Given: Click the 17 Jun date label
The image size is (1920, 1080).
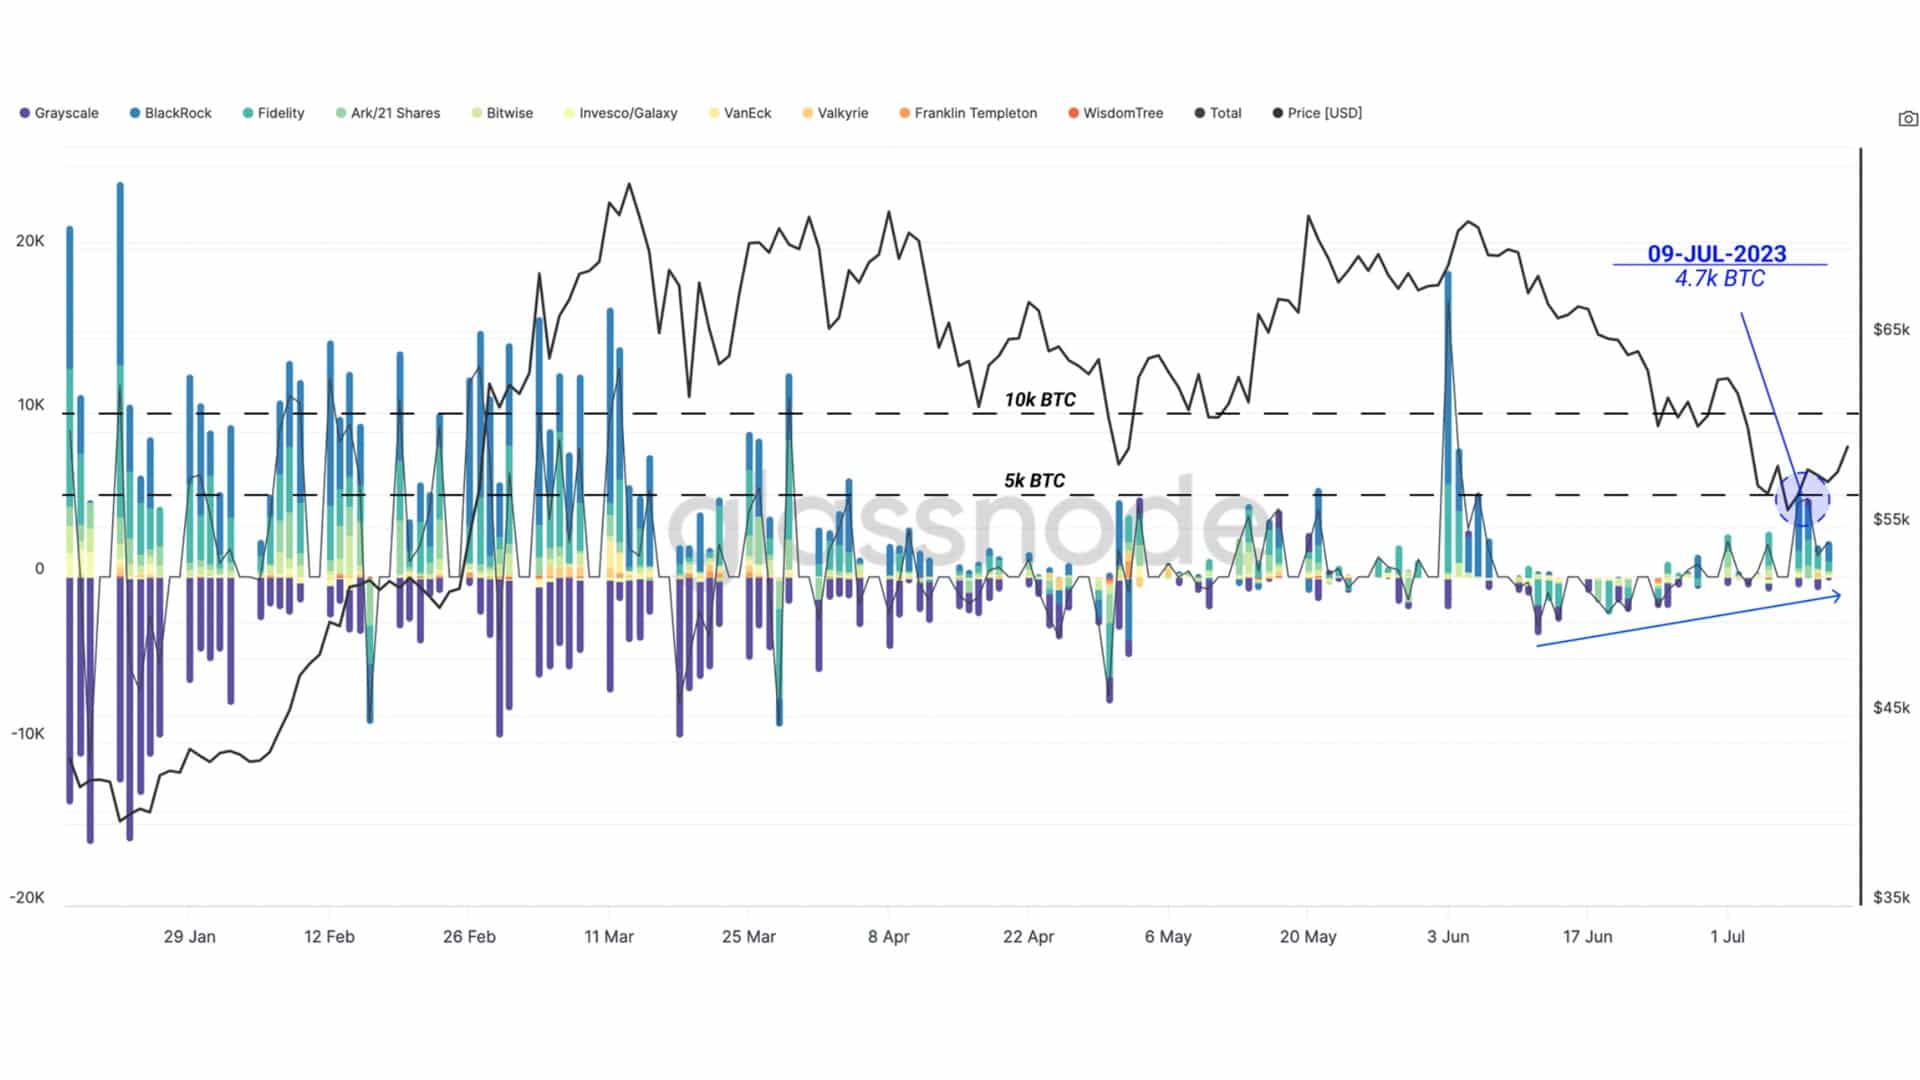Looking at the screenshot, I should (1588, 937).
